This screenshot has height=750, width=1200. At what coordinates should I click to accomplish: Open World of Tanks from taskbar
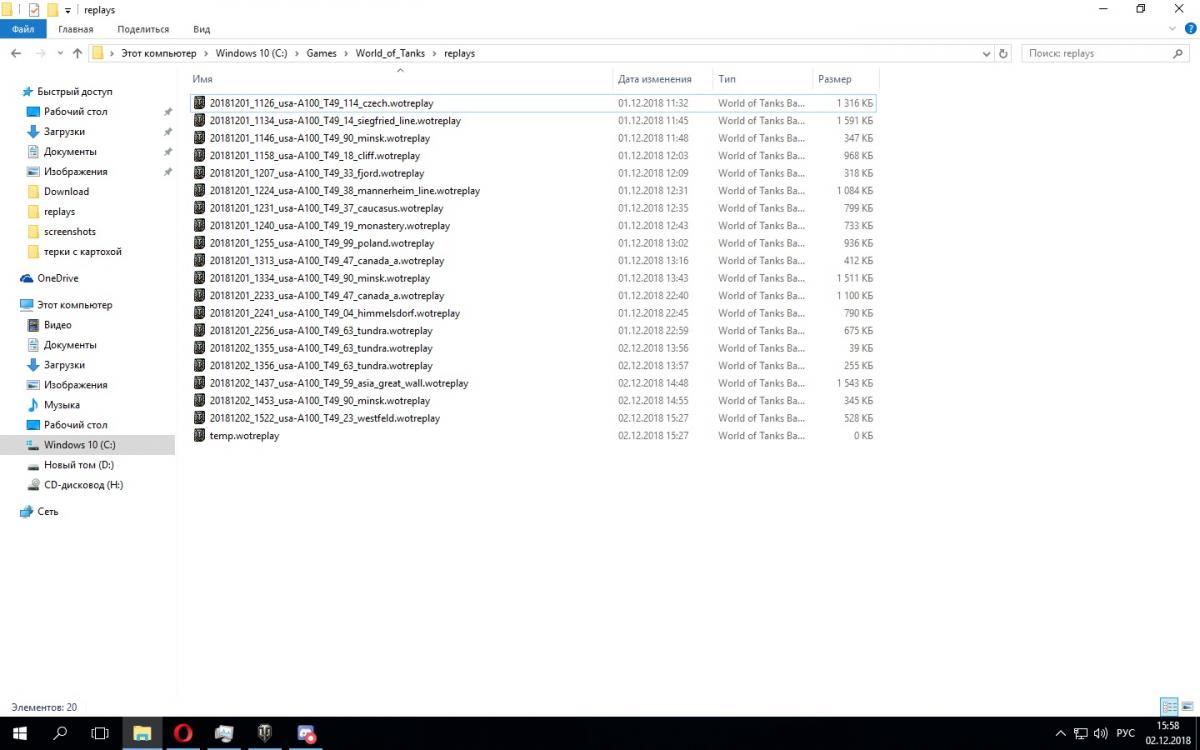[x=266, y=733]
